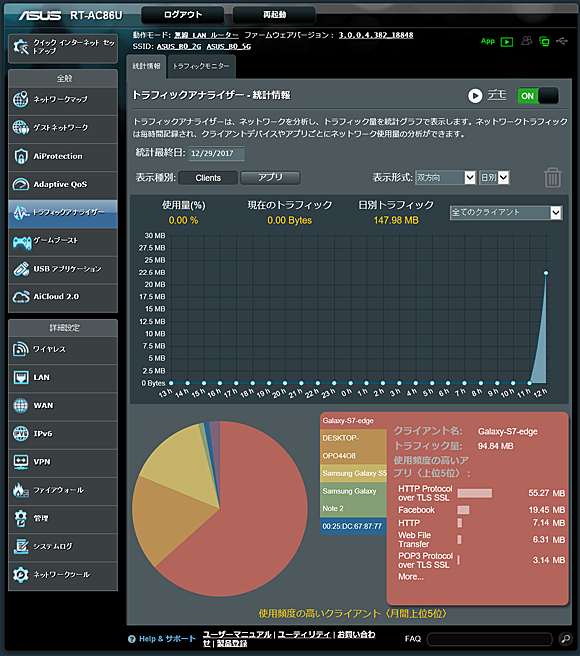Click the statistics date field 12/29/2017

[216, 154]
